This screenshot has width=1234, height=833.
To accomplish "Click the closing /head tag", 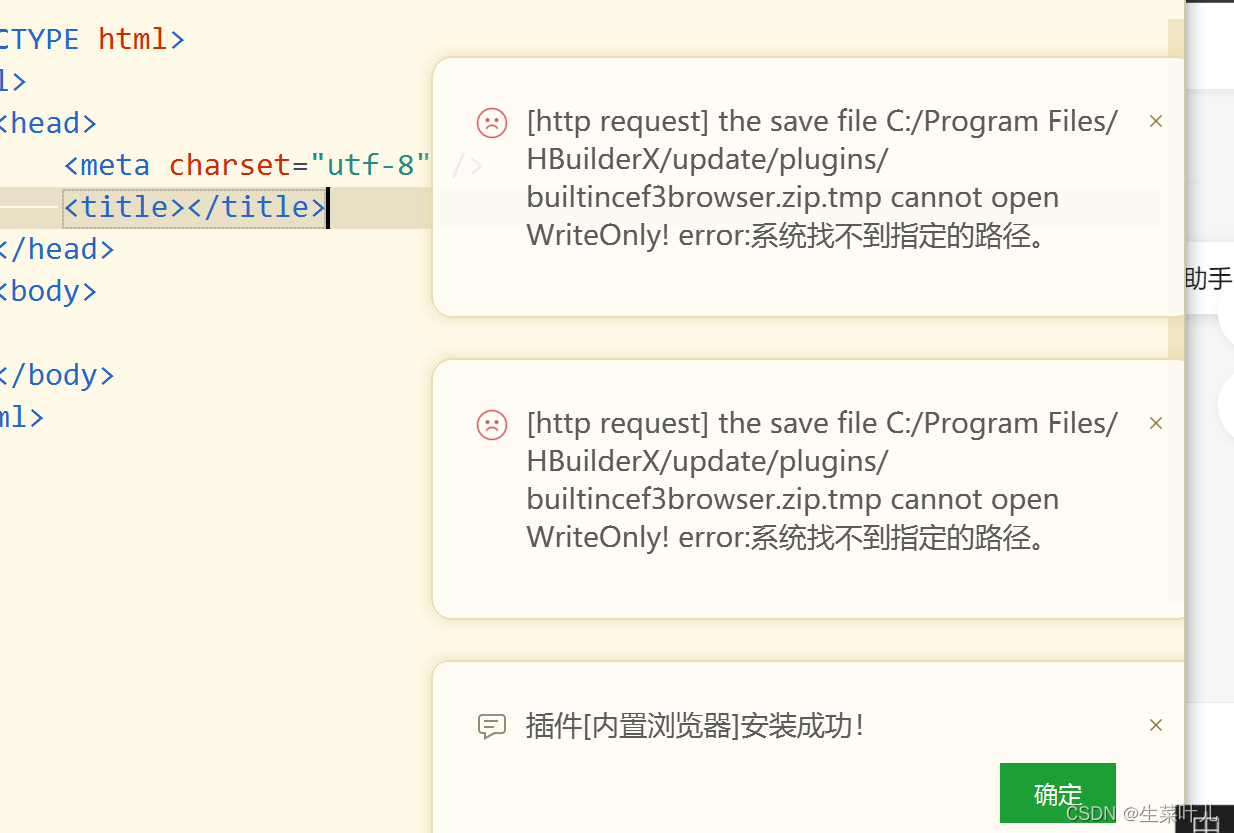I will point(56,249).
